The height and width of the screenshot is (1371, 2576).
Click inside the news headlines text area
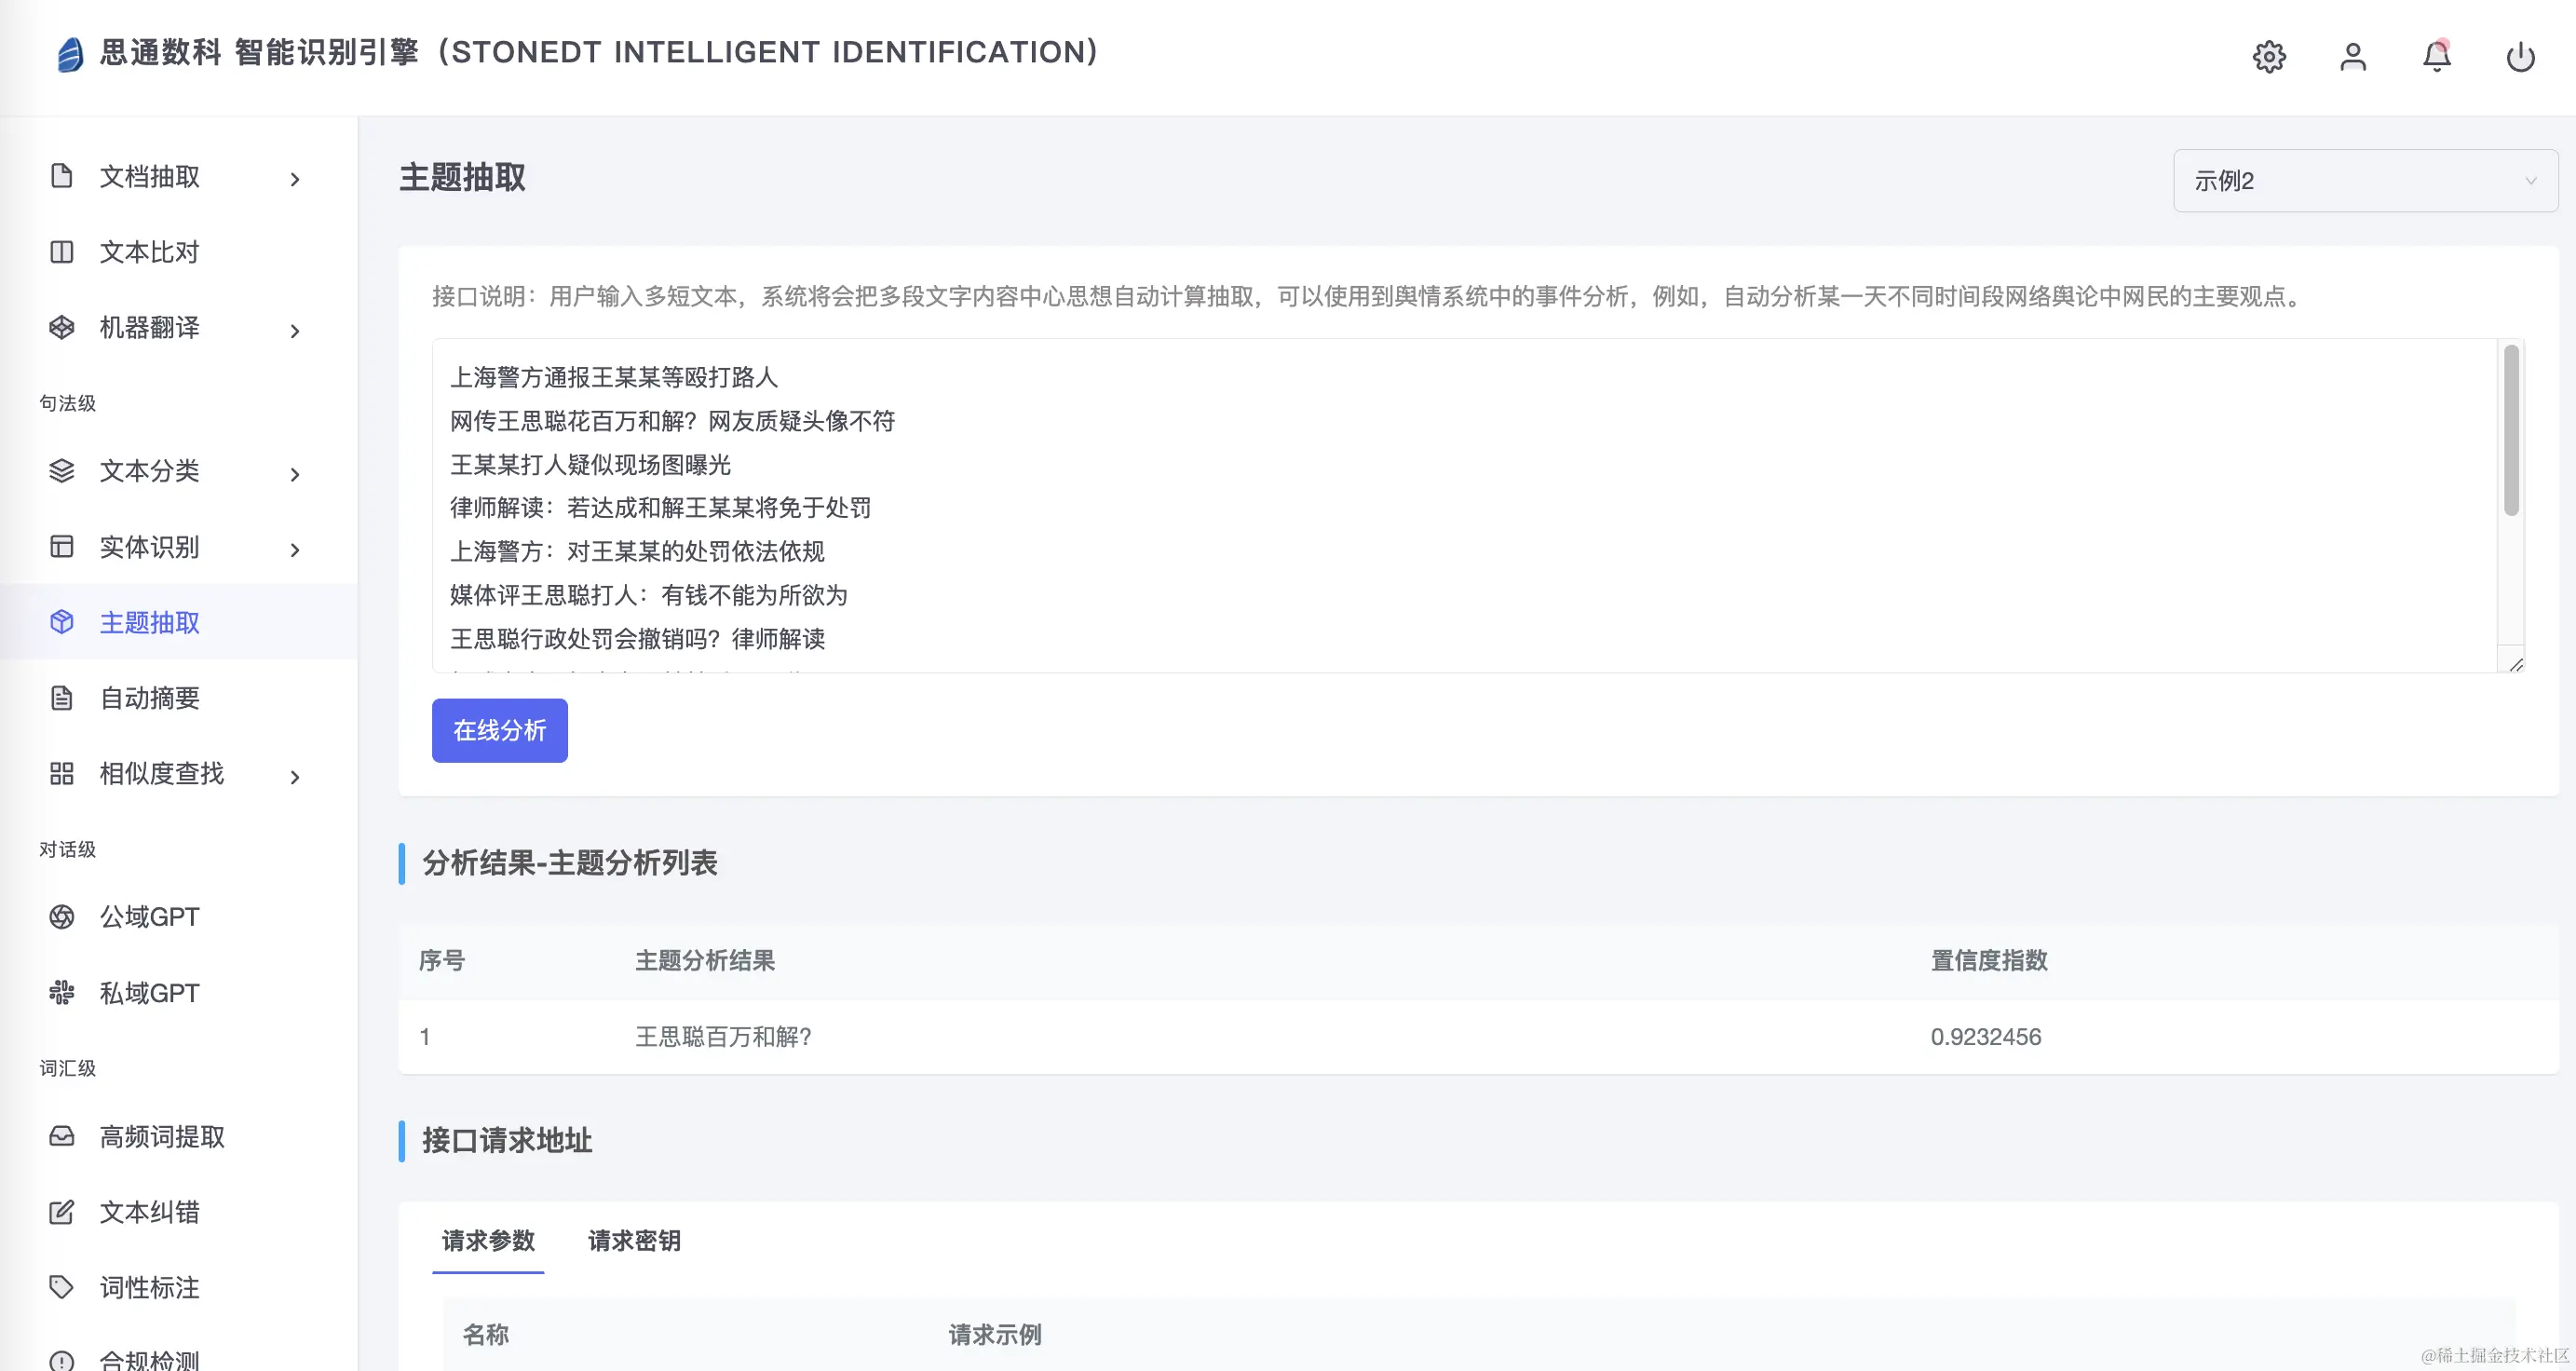1400,505
